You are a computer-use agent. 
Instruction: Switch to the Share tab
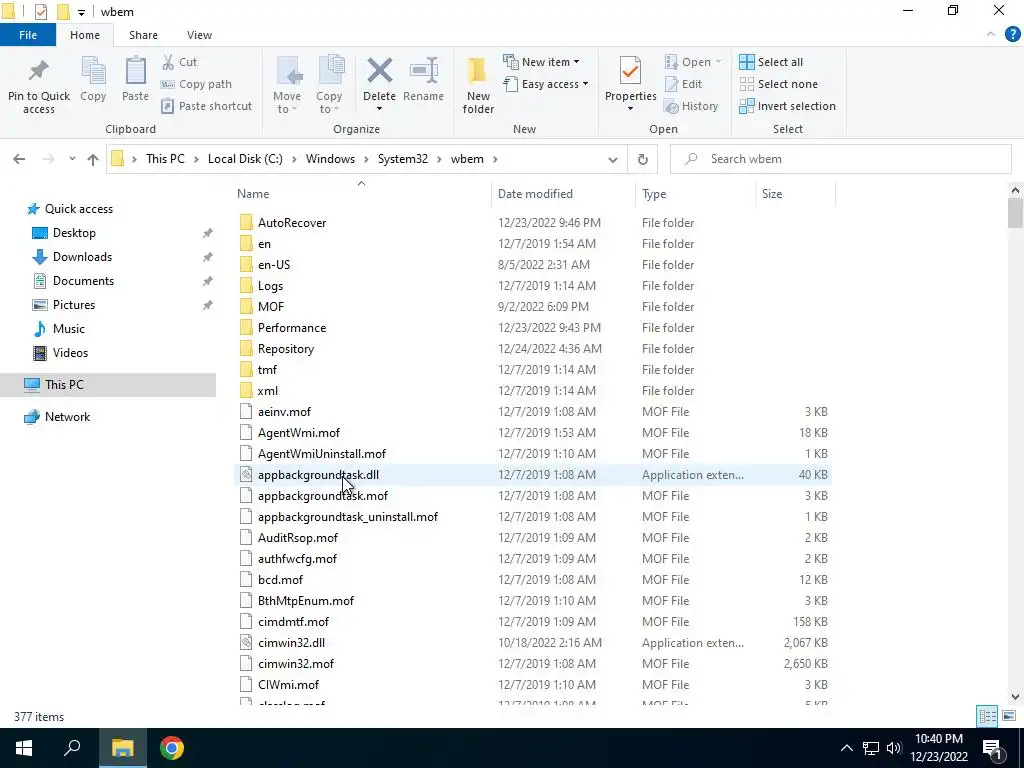click(143, 35)
